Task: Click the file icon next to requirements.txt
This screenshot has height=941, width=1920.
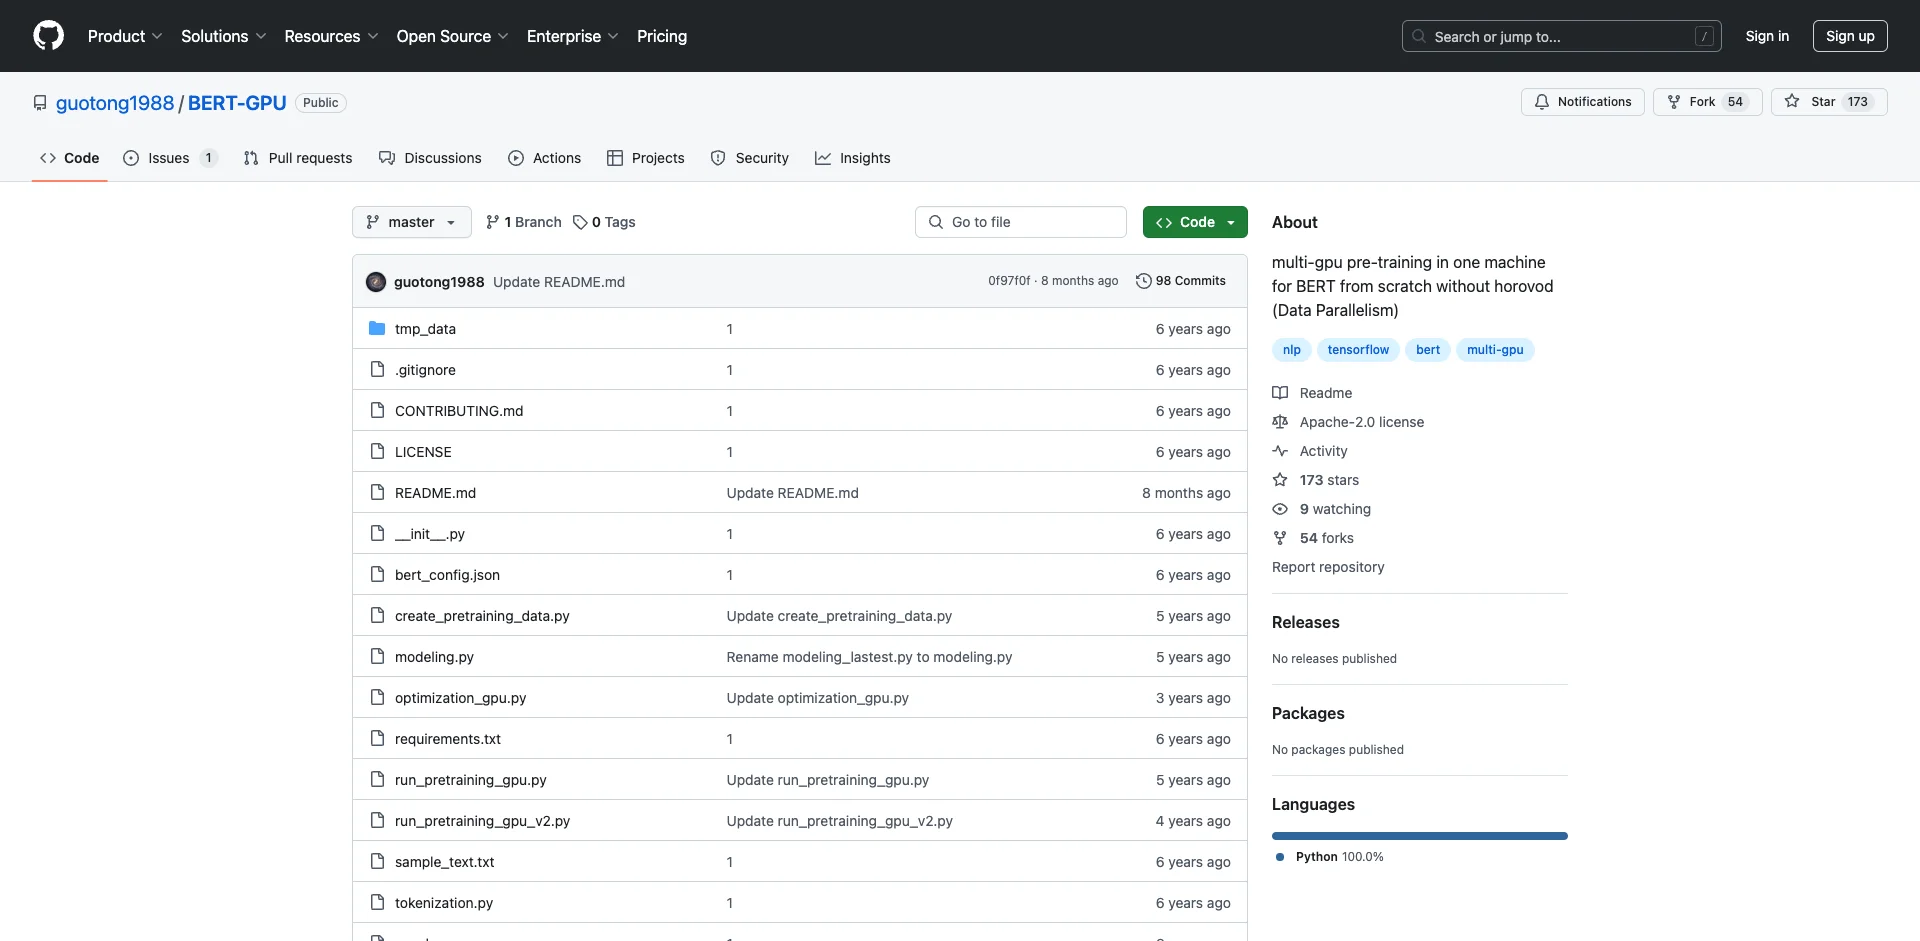Action: (377, 738)
